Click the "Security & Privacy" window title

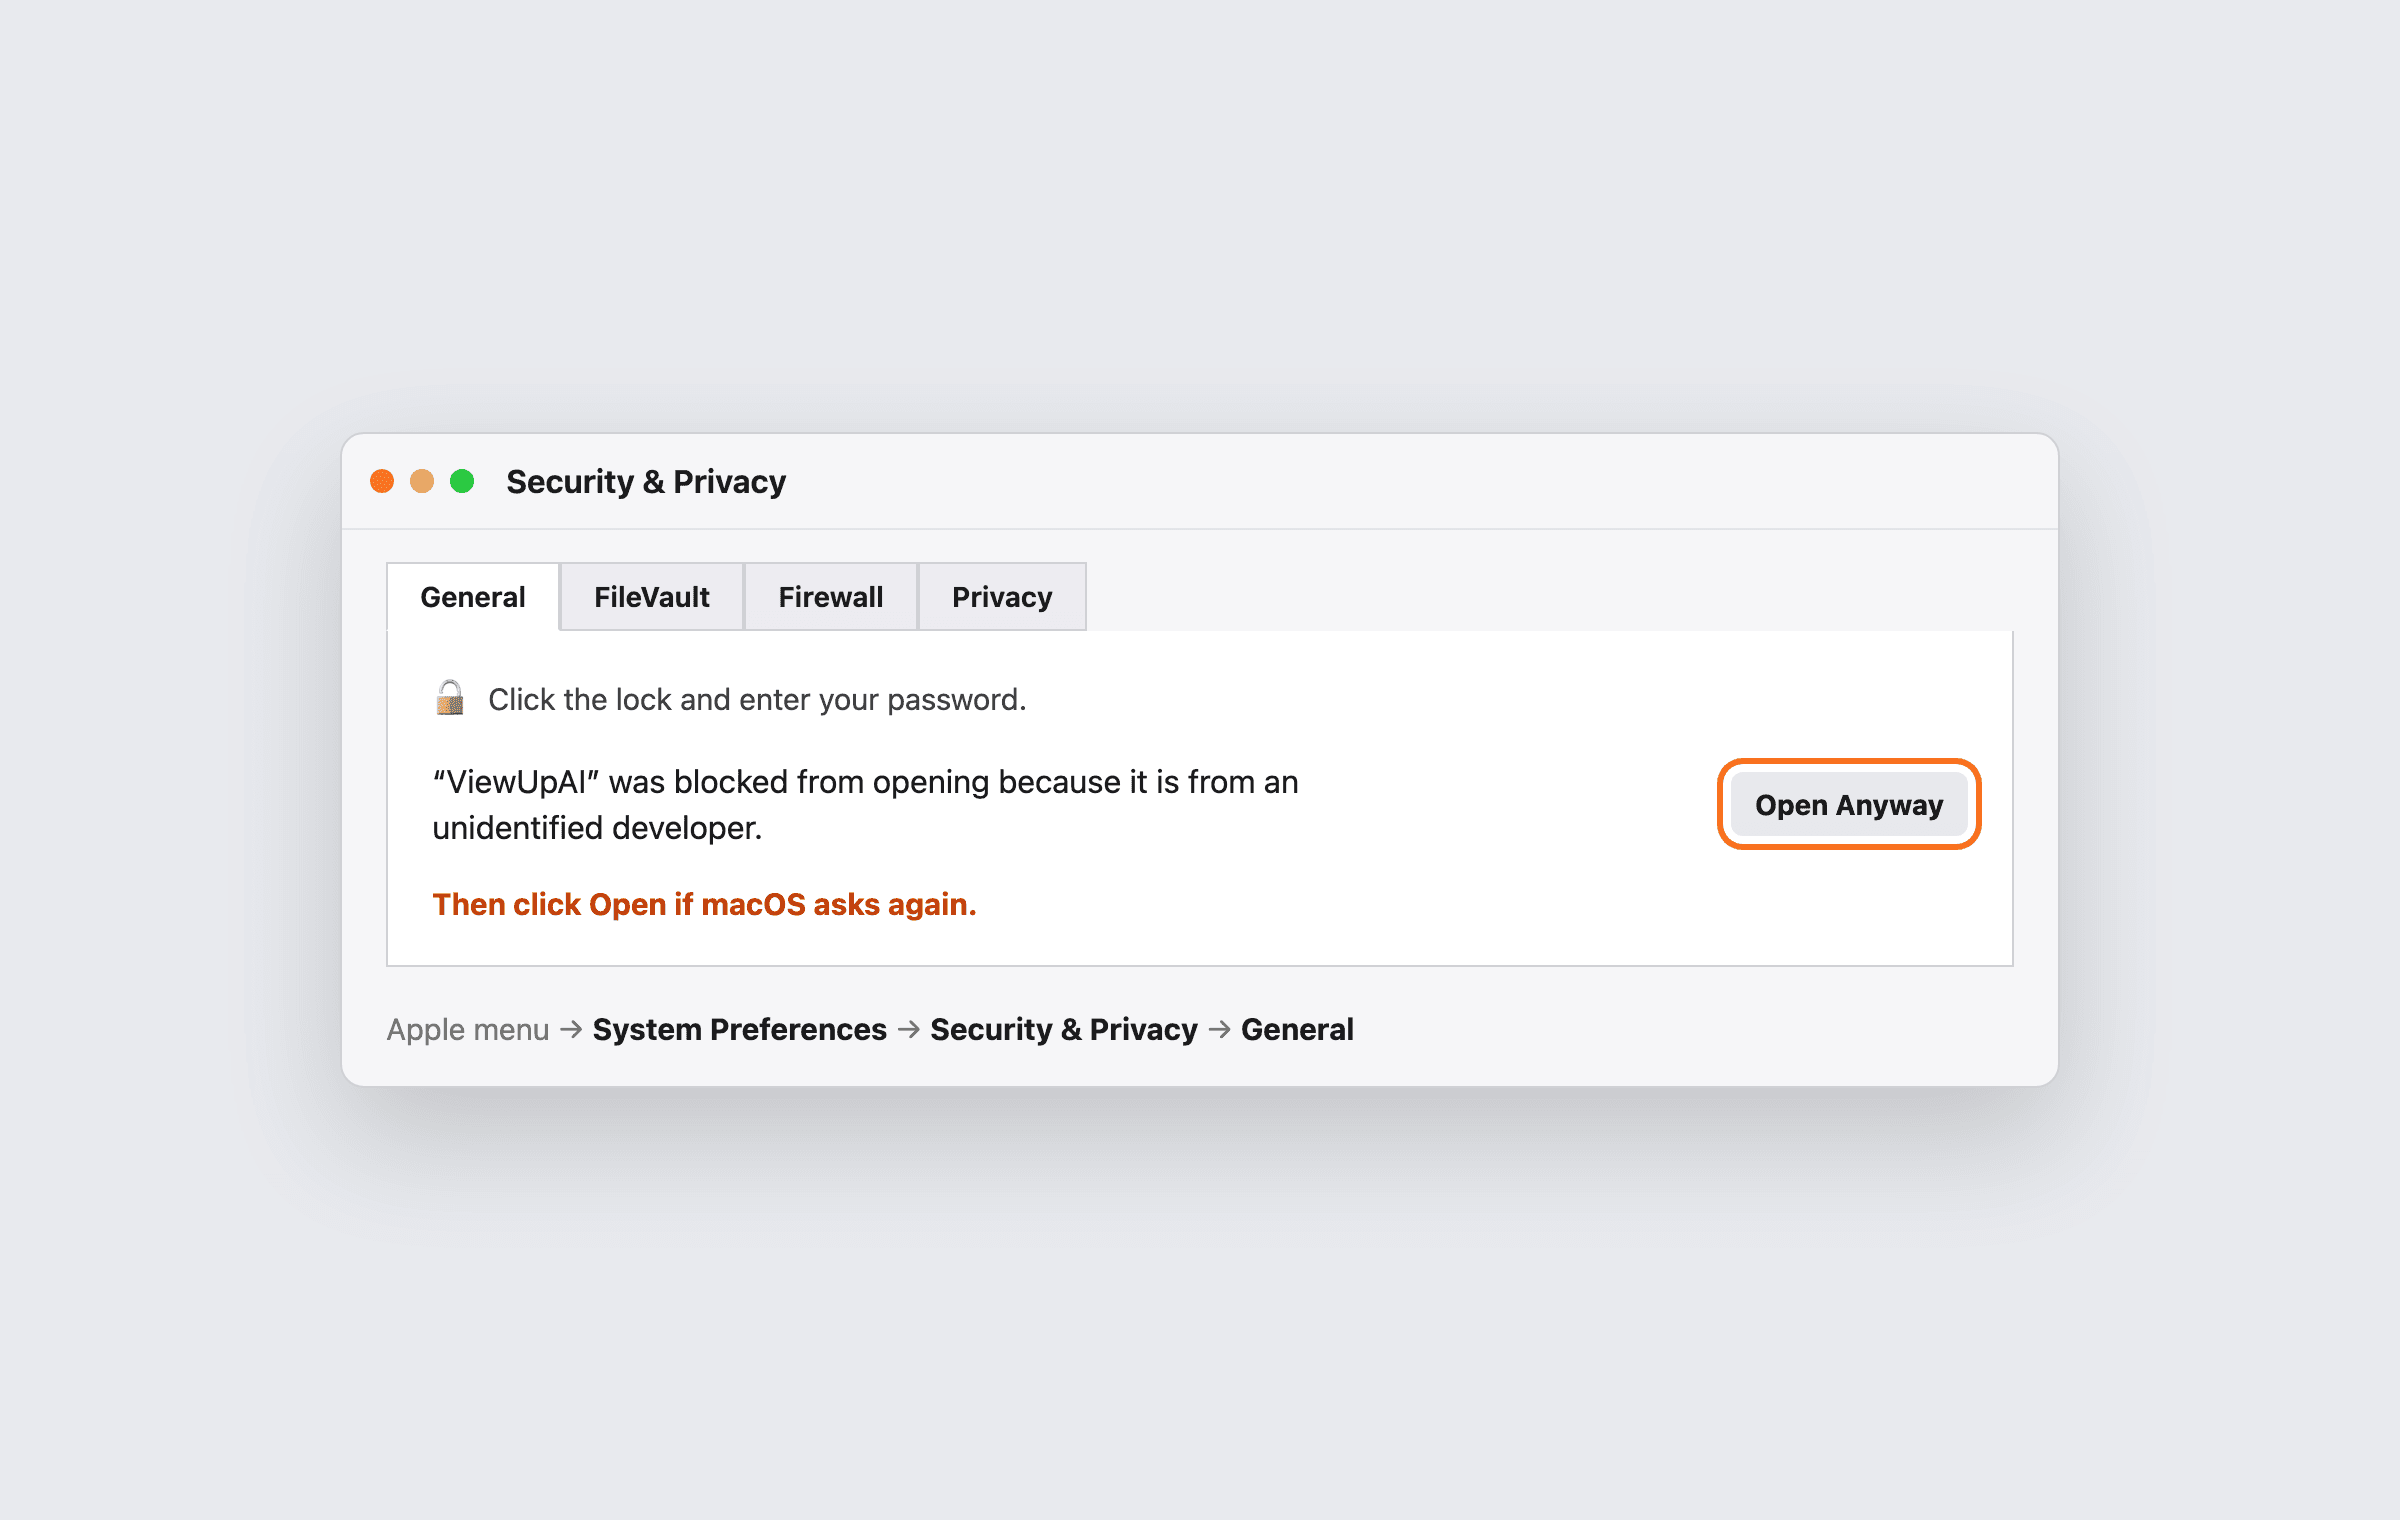coord(646,481)
